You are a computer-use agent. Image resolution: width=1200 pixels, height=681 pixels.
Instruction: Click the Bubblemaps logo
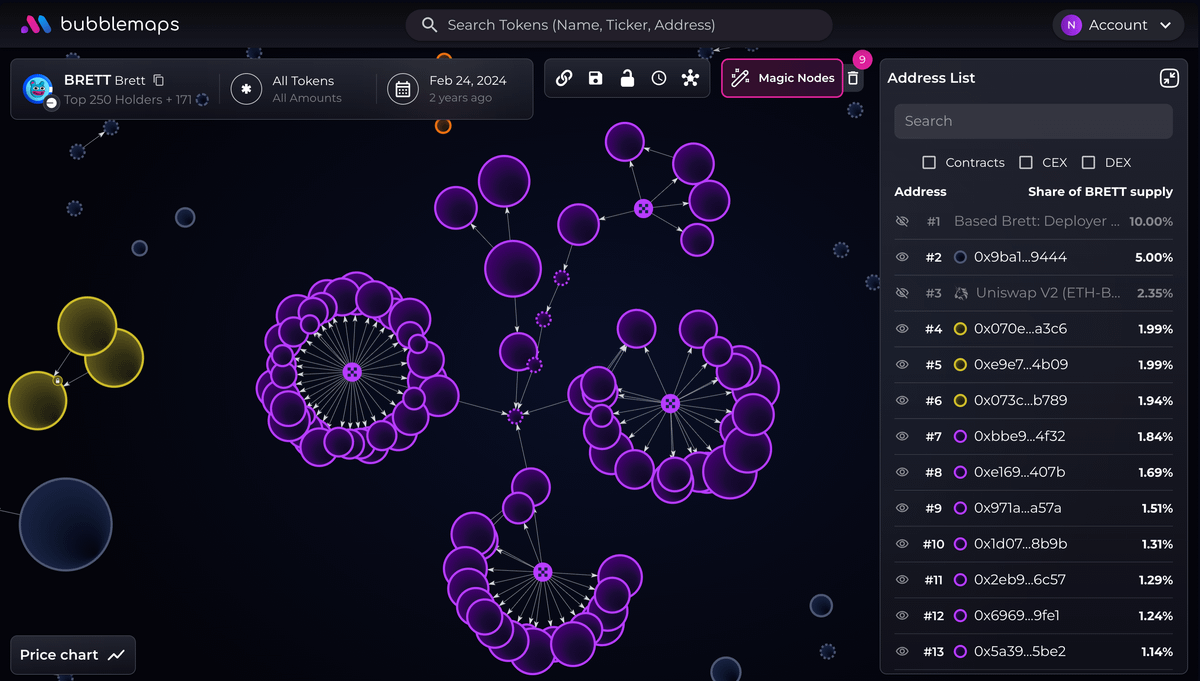click(36, 24)
